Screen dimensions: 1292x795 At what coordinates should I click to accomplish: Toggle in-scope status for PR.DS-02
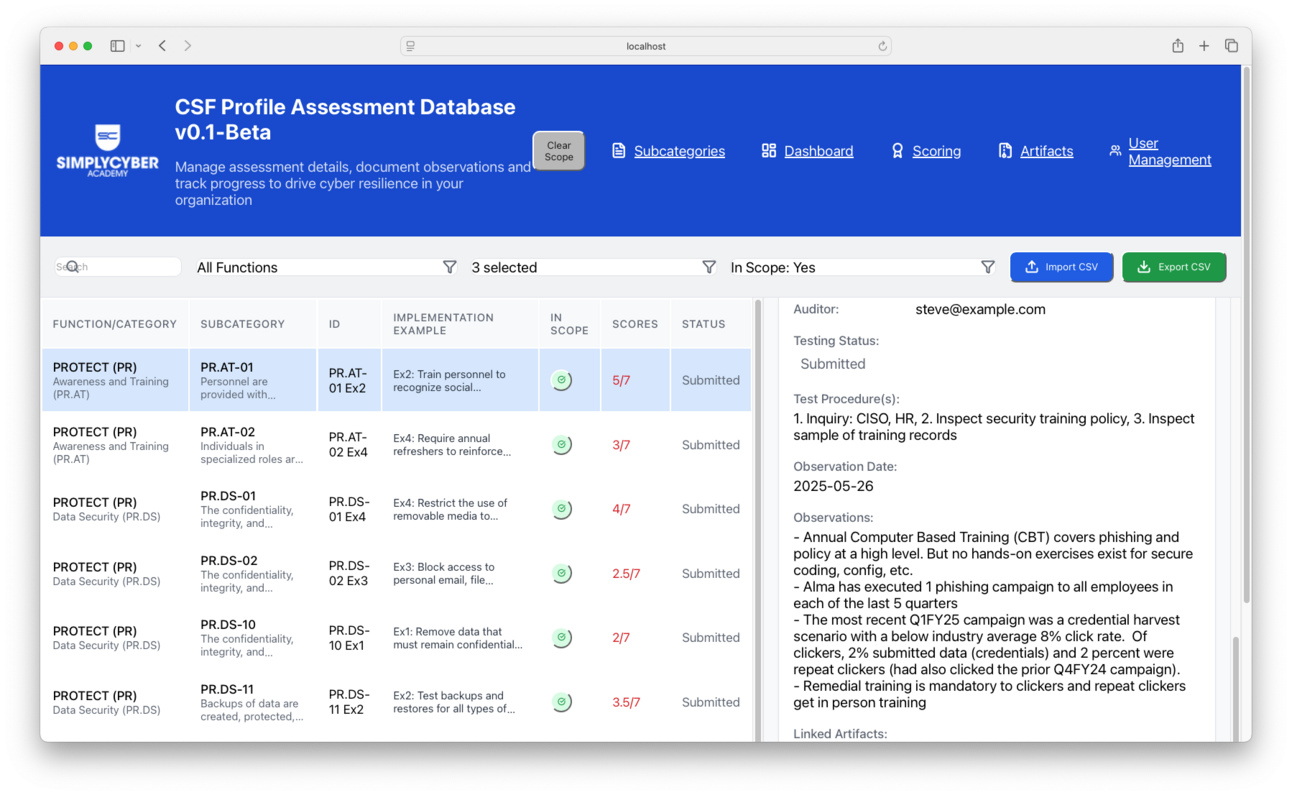[x=562, y=573]
